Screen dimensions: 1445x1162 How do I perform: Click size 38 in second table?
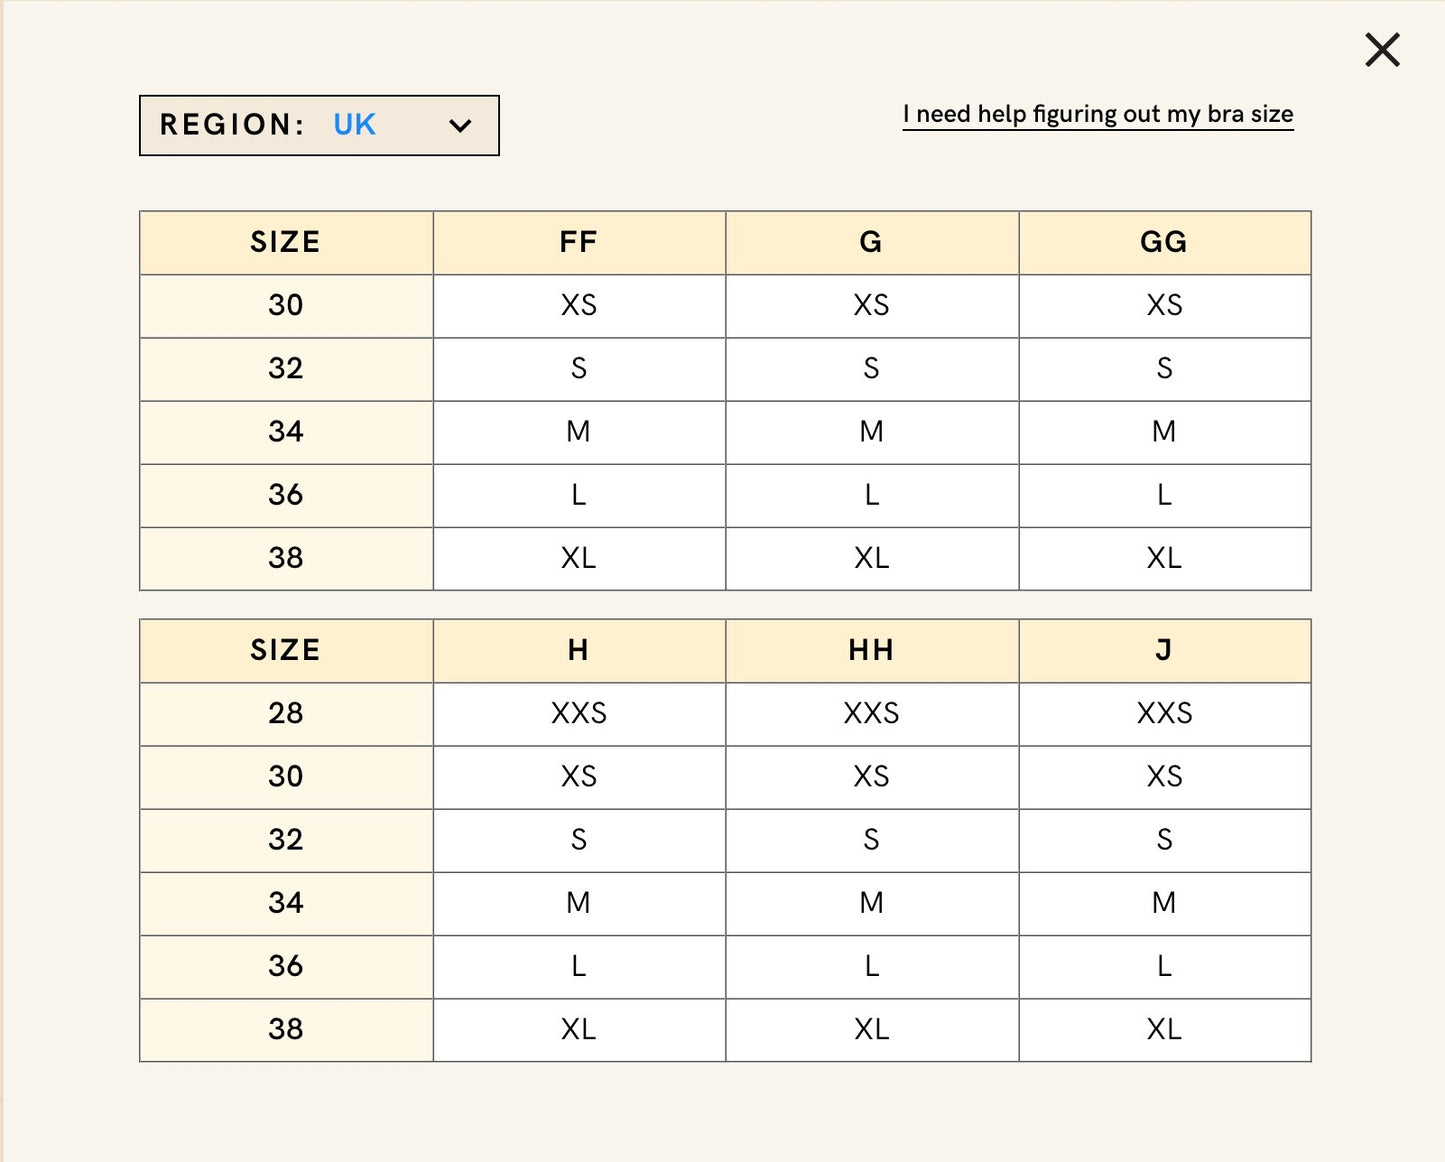coord(286,1029)
